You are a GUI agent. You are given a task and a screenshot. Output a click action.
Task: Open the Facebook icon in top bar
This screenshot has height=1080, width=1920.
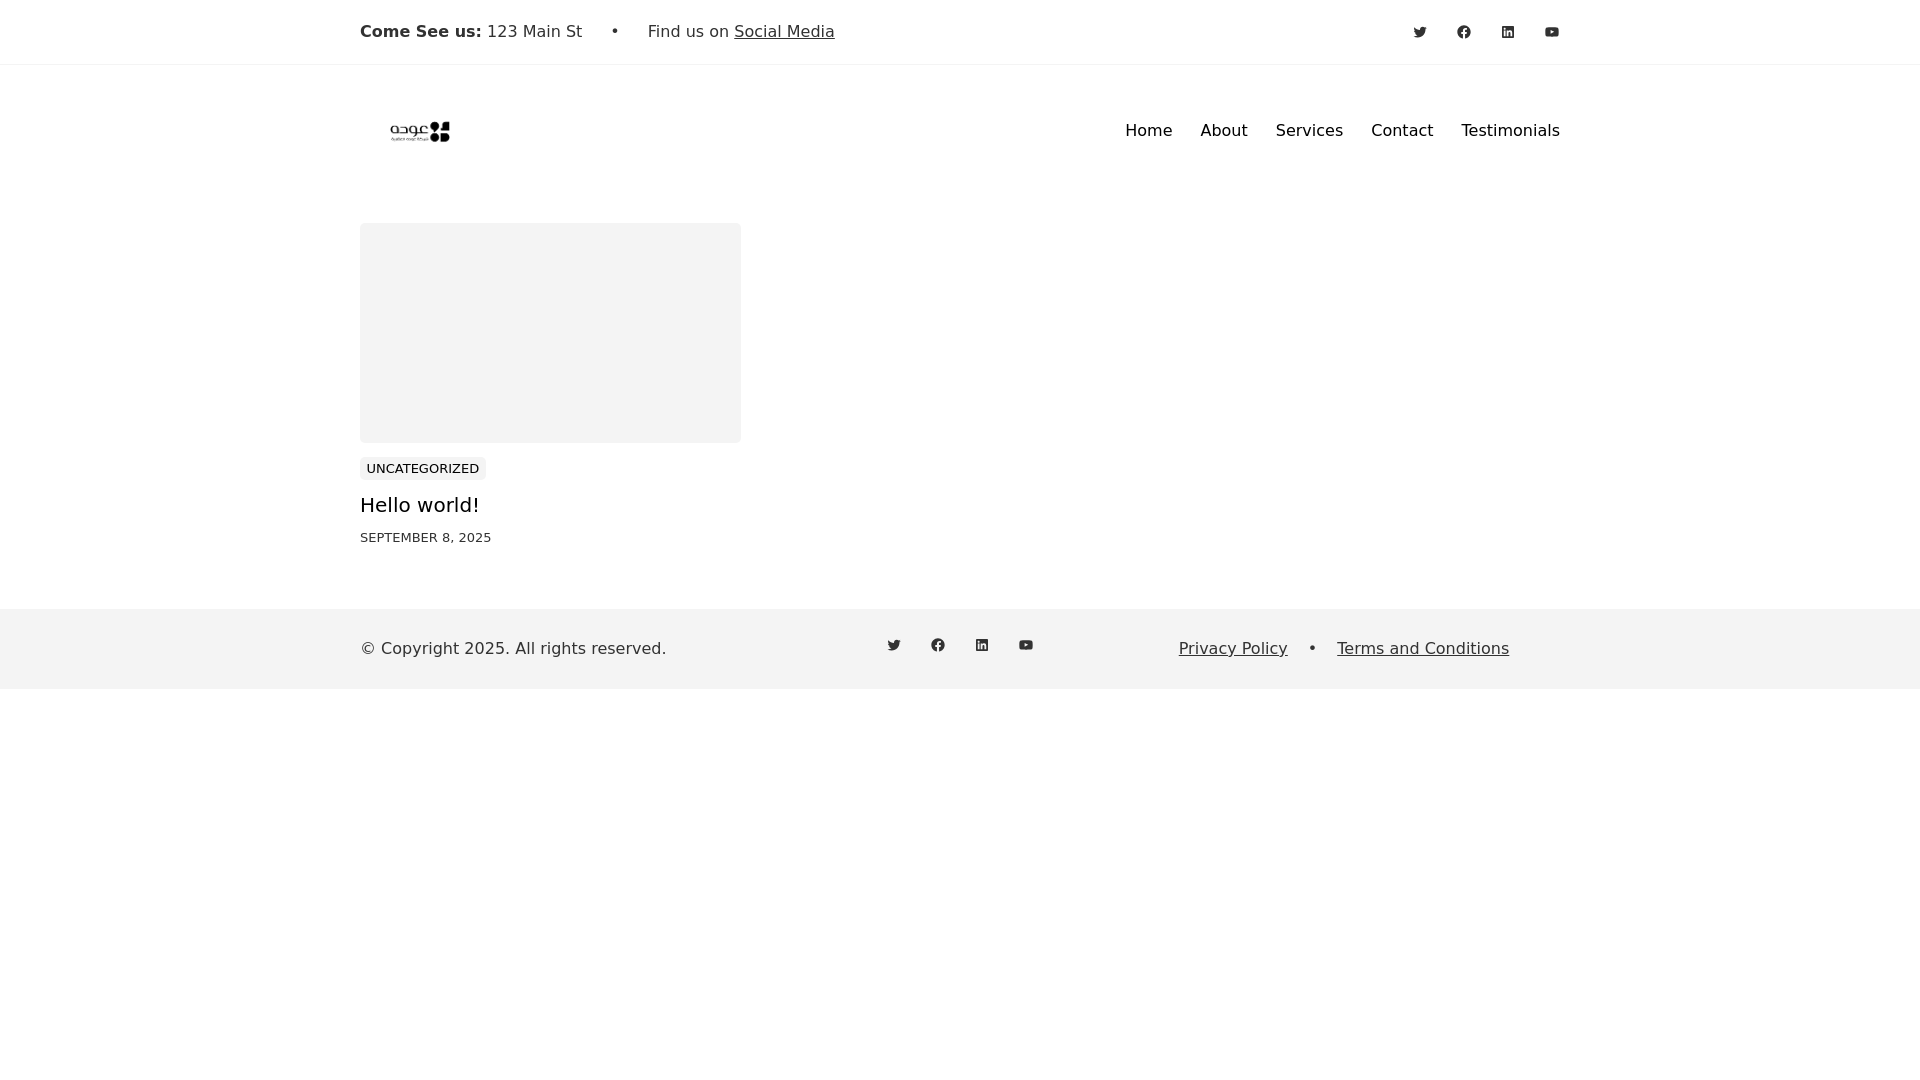click(1464, 32)
